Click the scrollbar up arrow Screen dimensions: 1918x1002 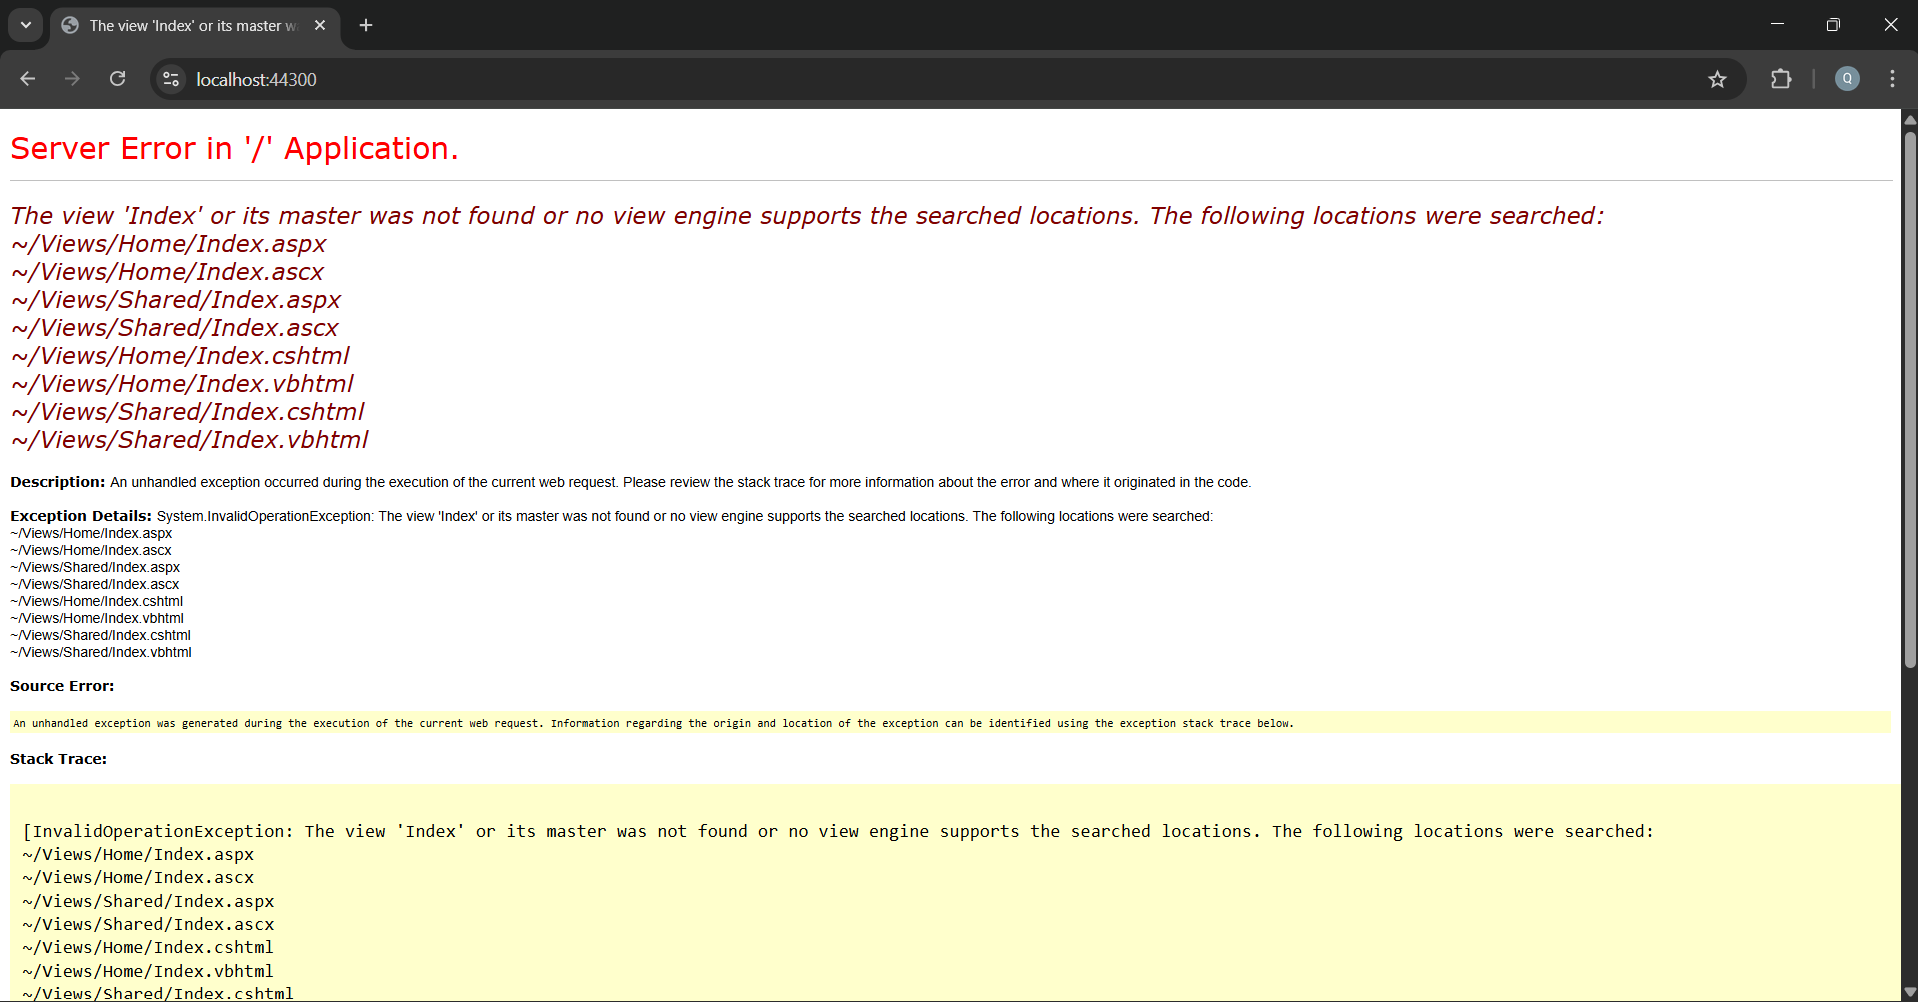click(1910, 119)
